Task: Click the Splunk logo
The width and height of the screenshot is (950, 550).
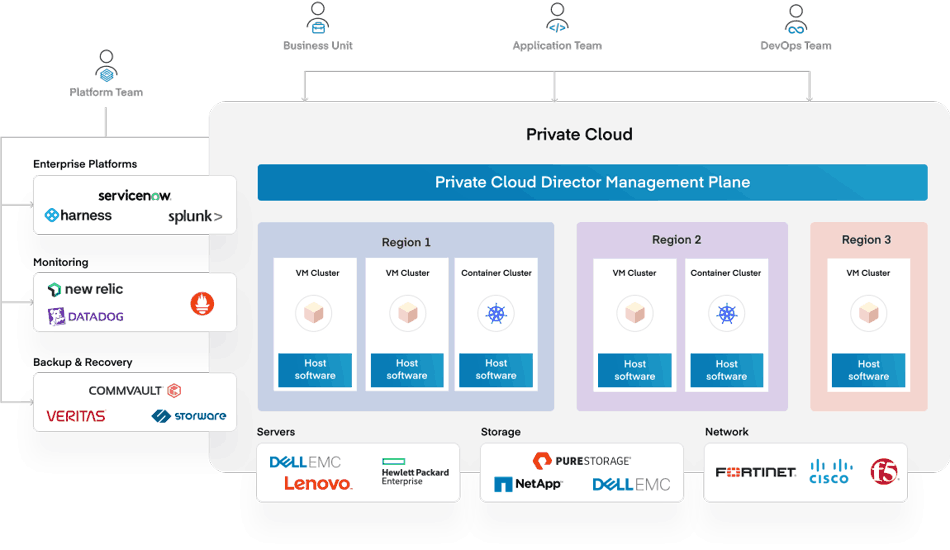Action: click(x=195, y=216)
